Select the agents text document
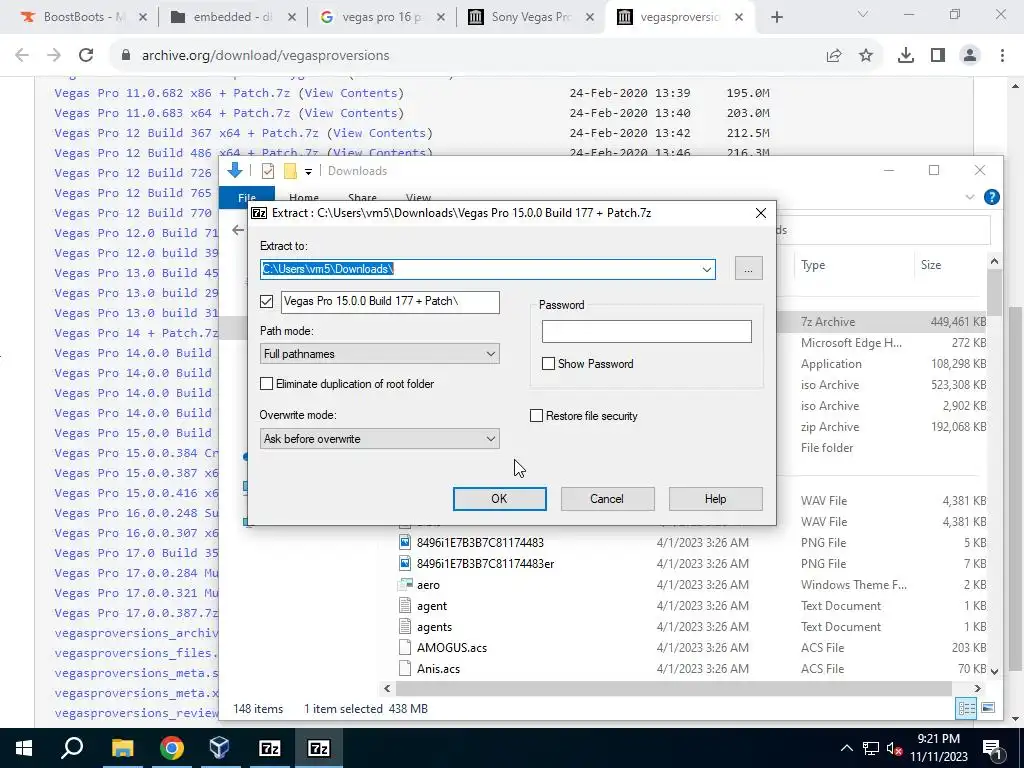The image size is (1024, 768). click(434, 627)
